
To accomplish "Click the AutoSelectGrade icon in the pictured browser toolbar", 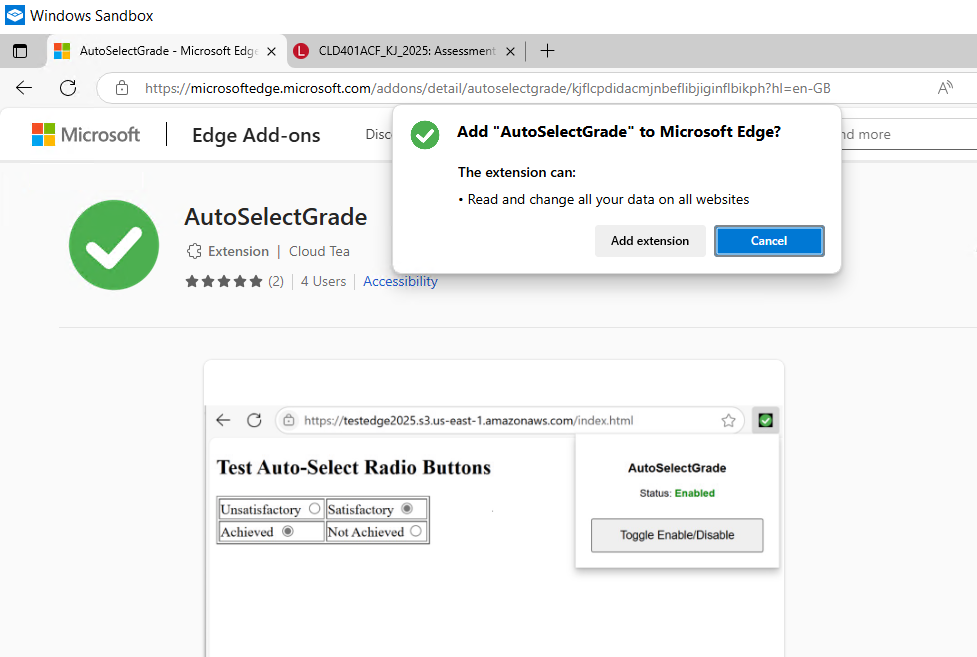I will (x=765, y=420).
